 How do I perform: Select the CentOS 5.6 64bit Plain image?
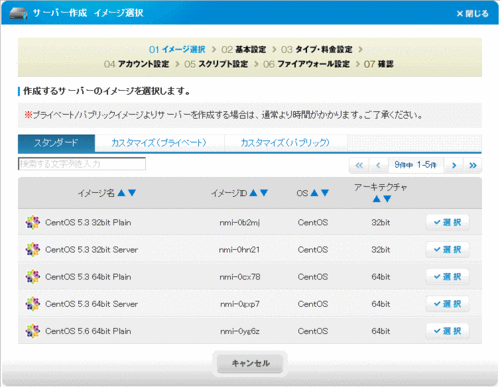pyautogui.click(x=448, y=331)
